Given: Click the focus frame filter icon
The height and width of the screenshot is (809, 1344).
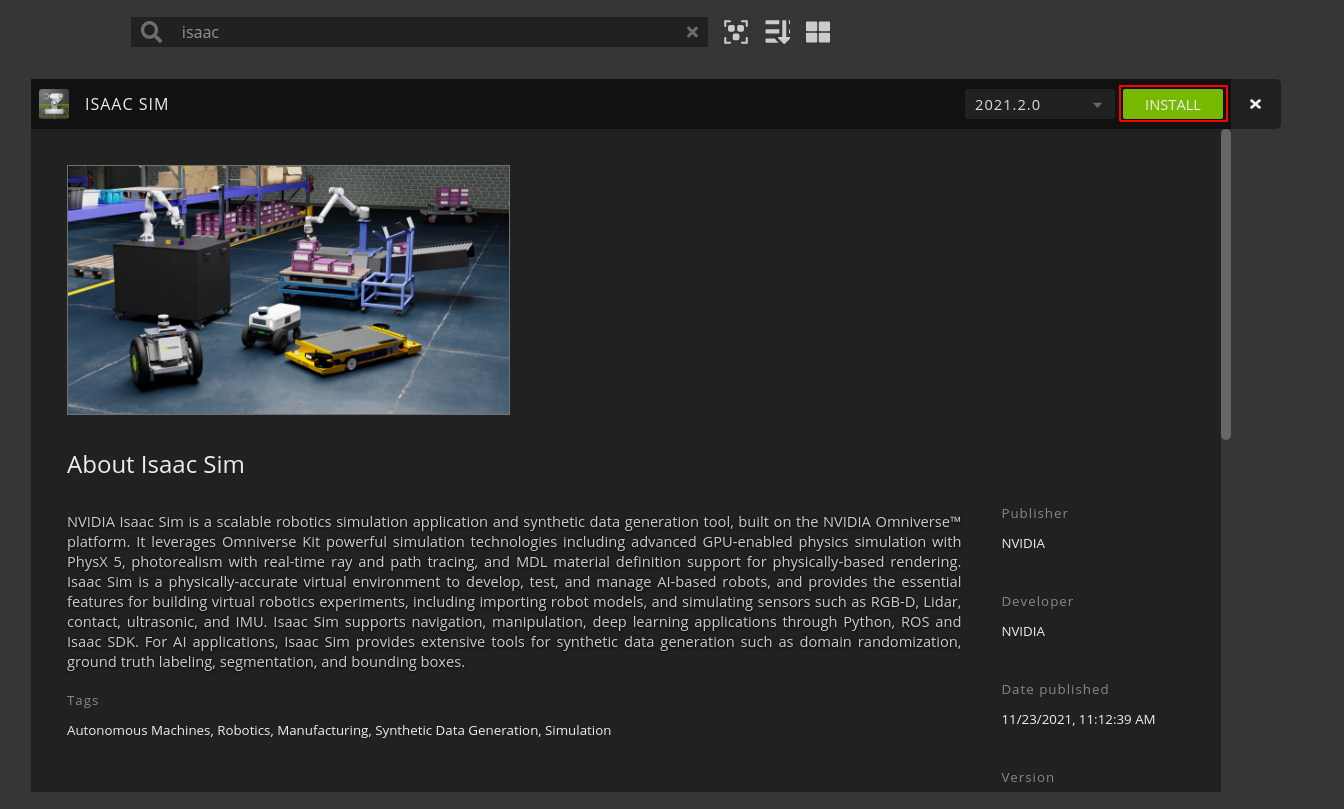Looking at the screenshot, I should pyautogui.click(x=736, y=32).
